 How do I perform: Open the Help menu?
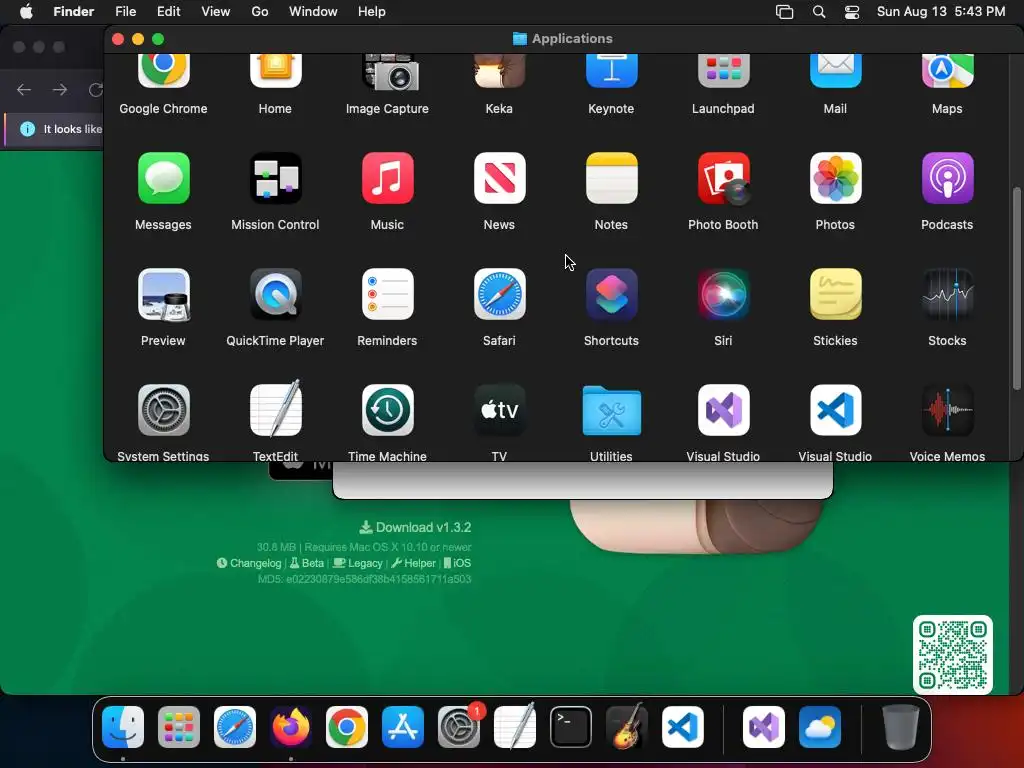pos(372,12)
